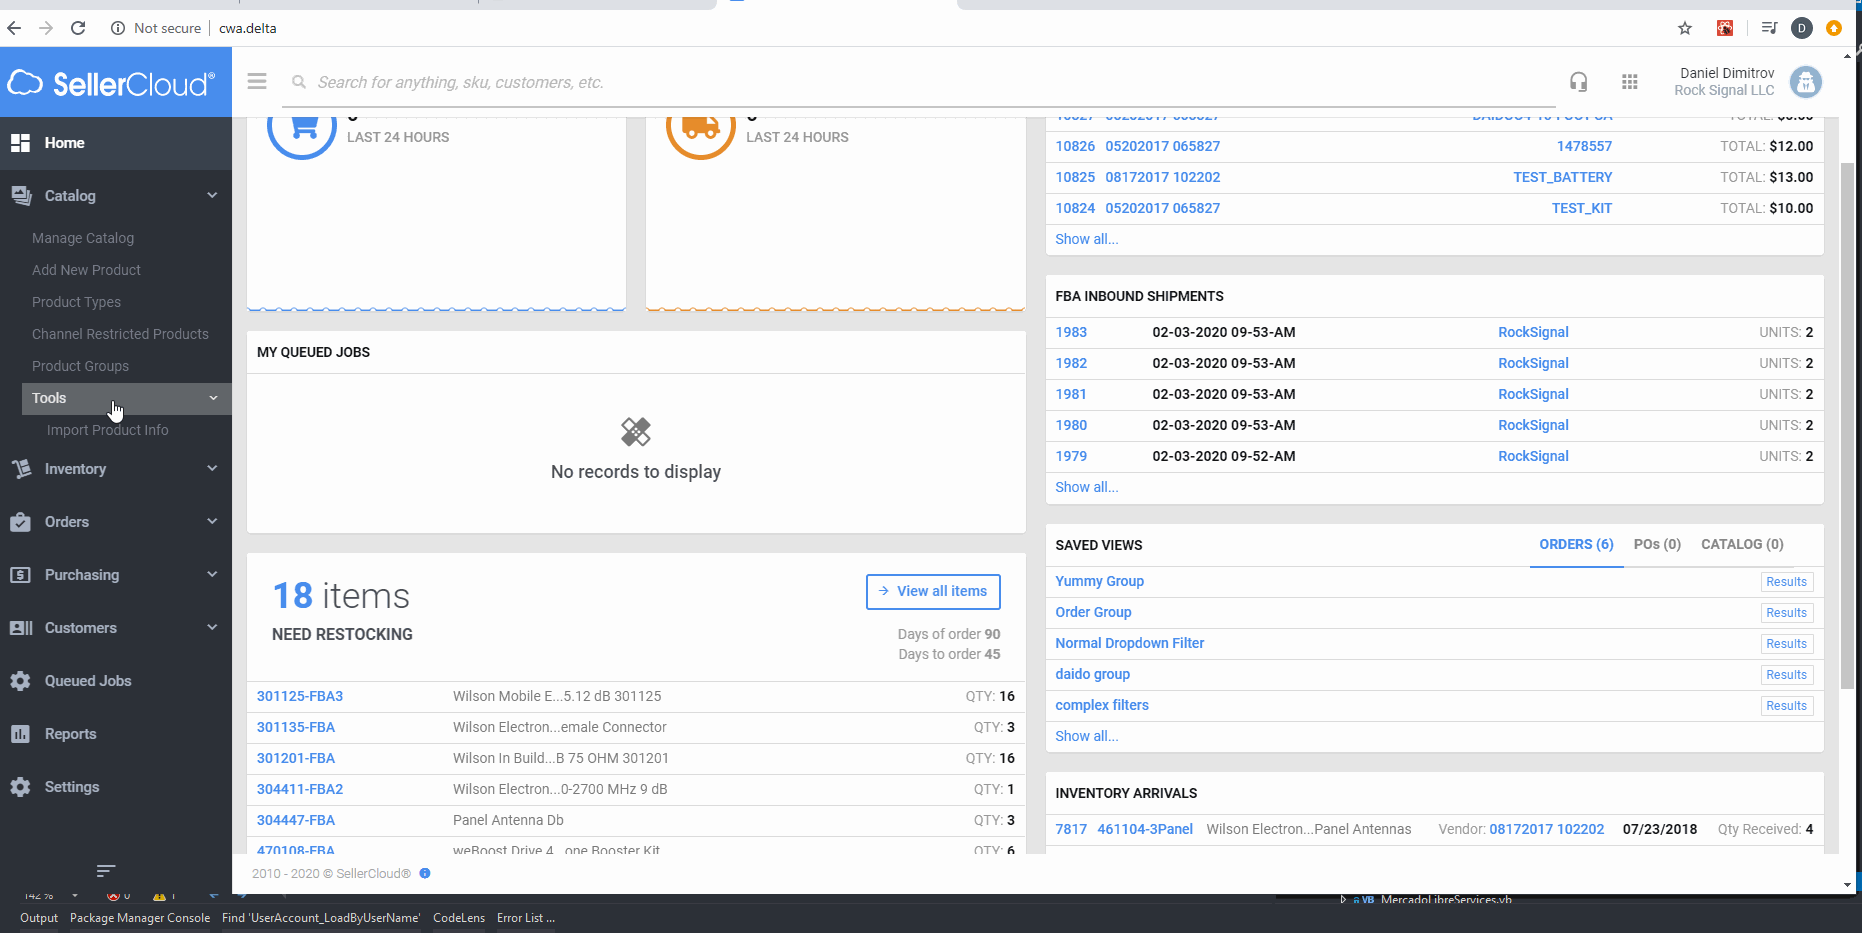Open order 10826 link
Viewport: 1862px width, 933px height.
pyautogui.click(x=1075, y=146)
